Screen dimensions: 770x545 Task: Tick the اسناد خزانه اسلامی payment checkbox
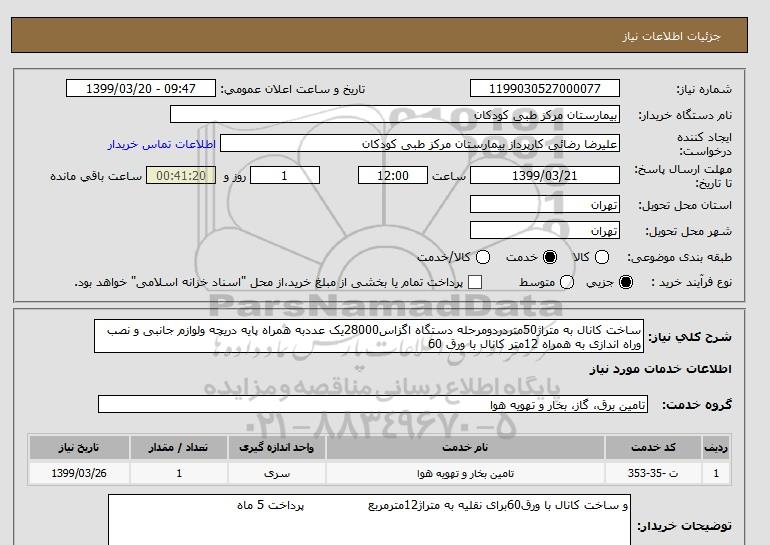point(475,282)
